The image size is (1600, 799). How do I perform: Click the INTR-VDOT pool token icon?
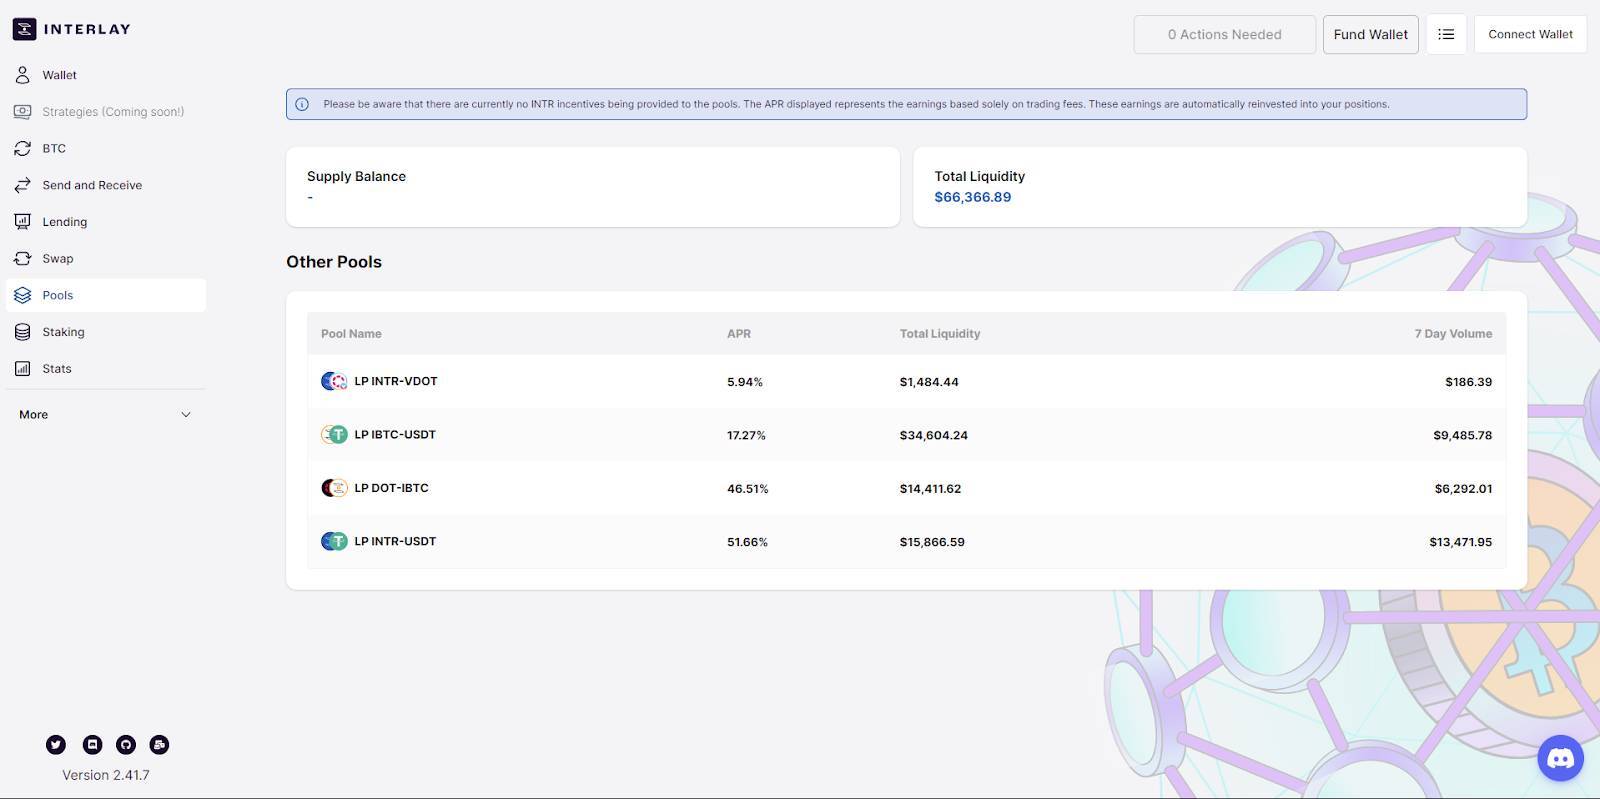[334, 381]
